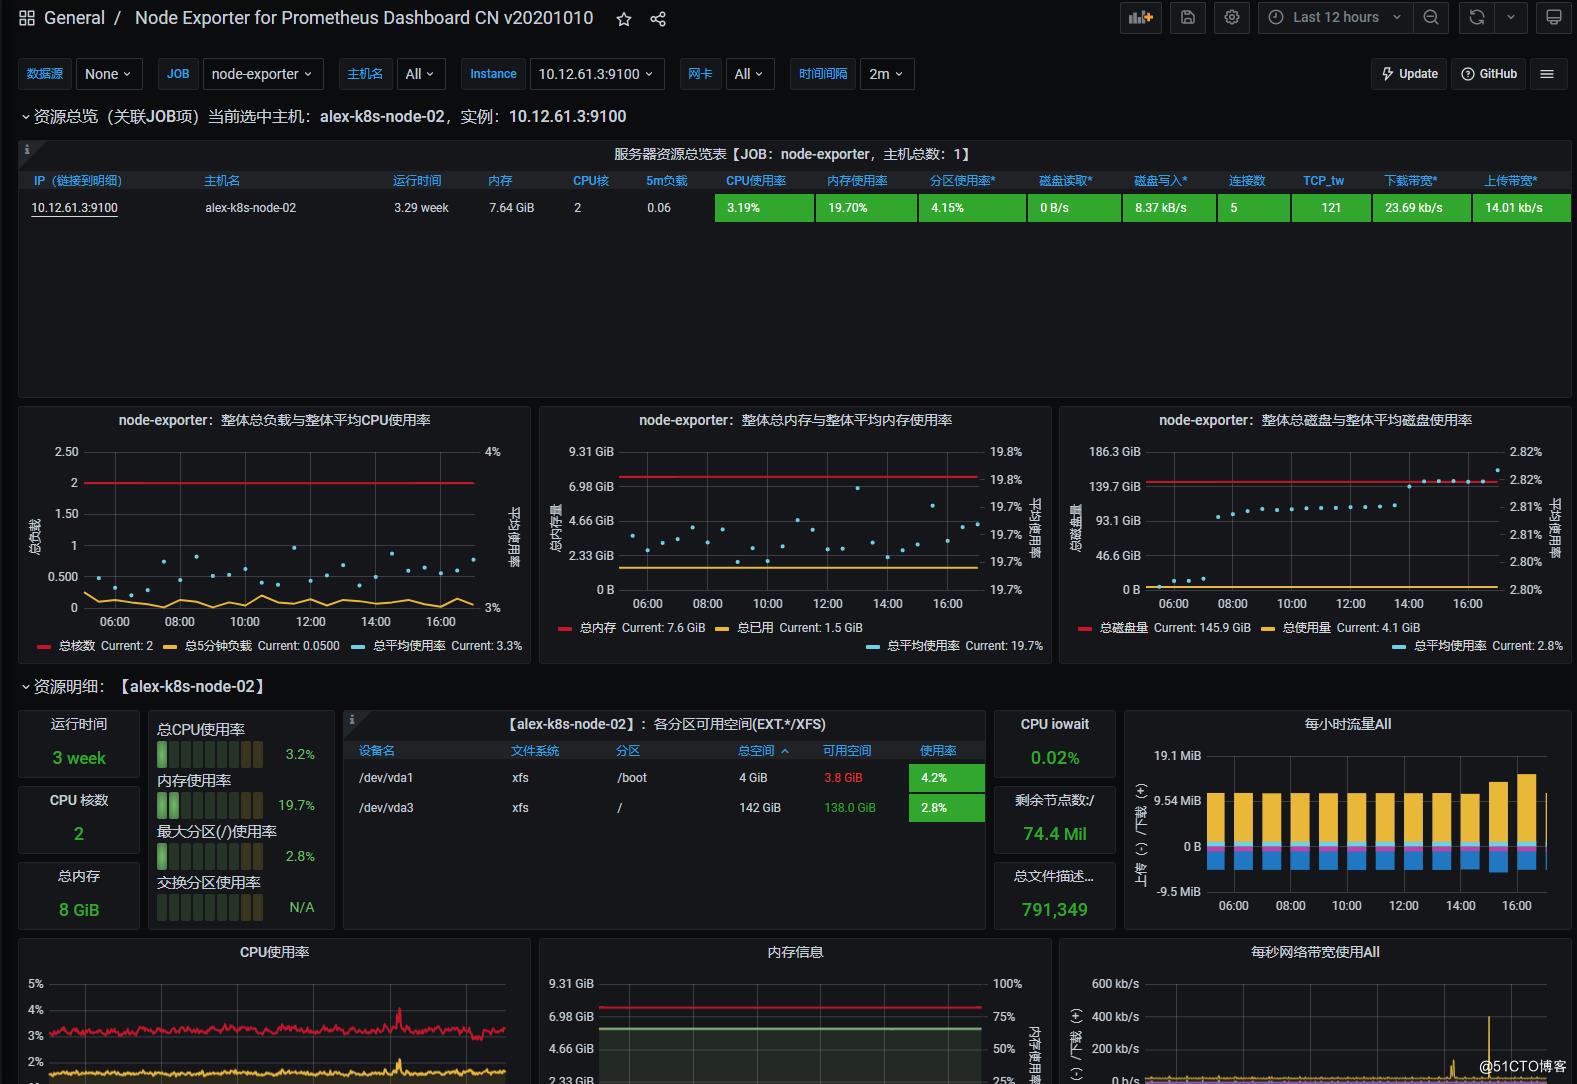Screen dimensions: 1577x1084
Task: Open dashboard settings gear
Action: click(x=1232, y=17)
